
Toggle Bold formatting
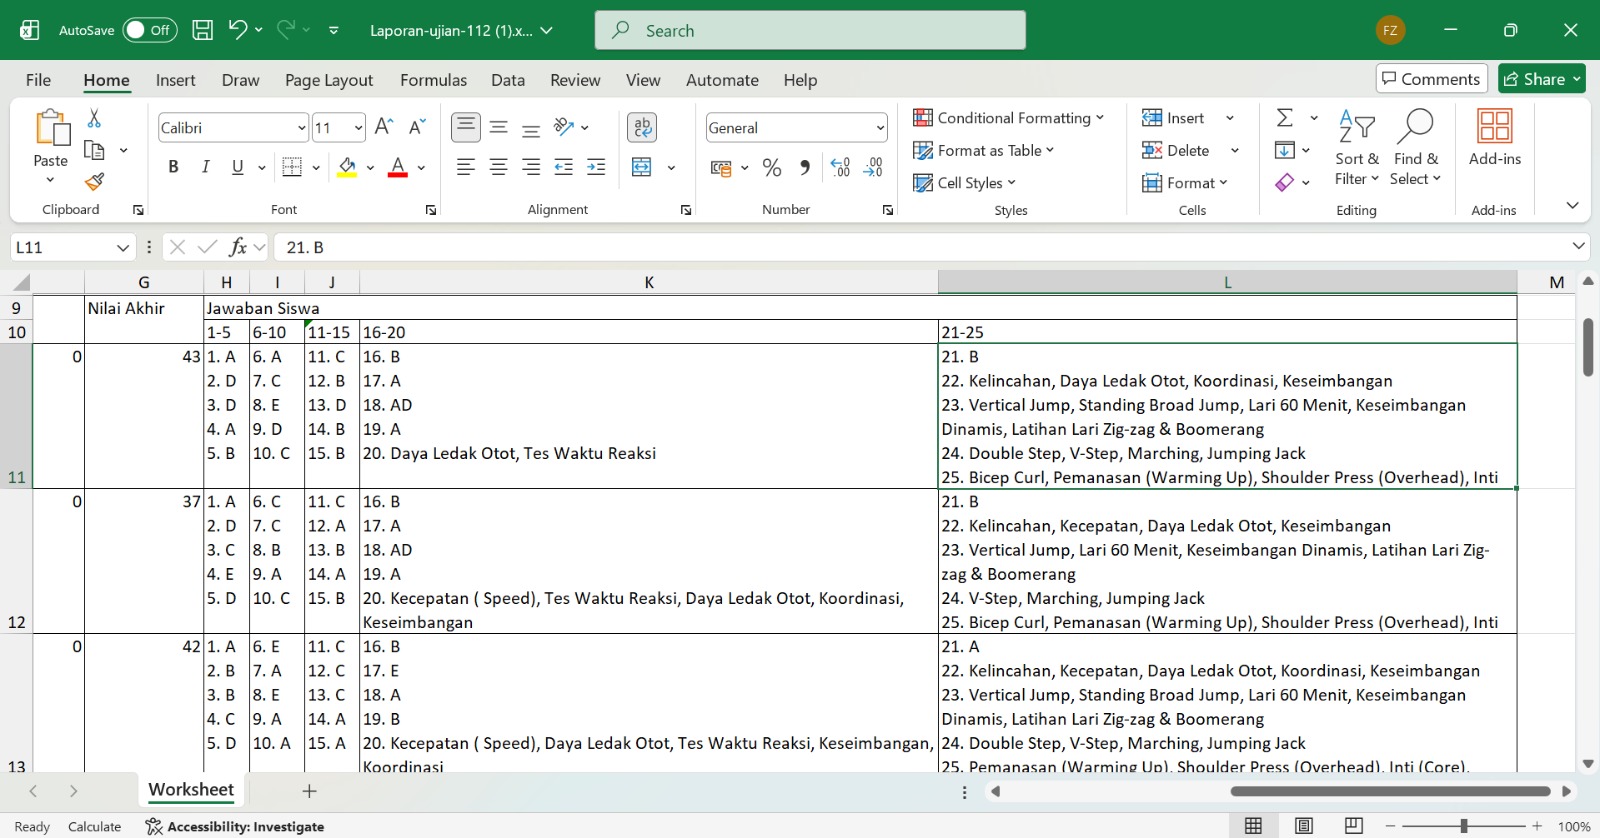173,167
